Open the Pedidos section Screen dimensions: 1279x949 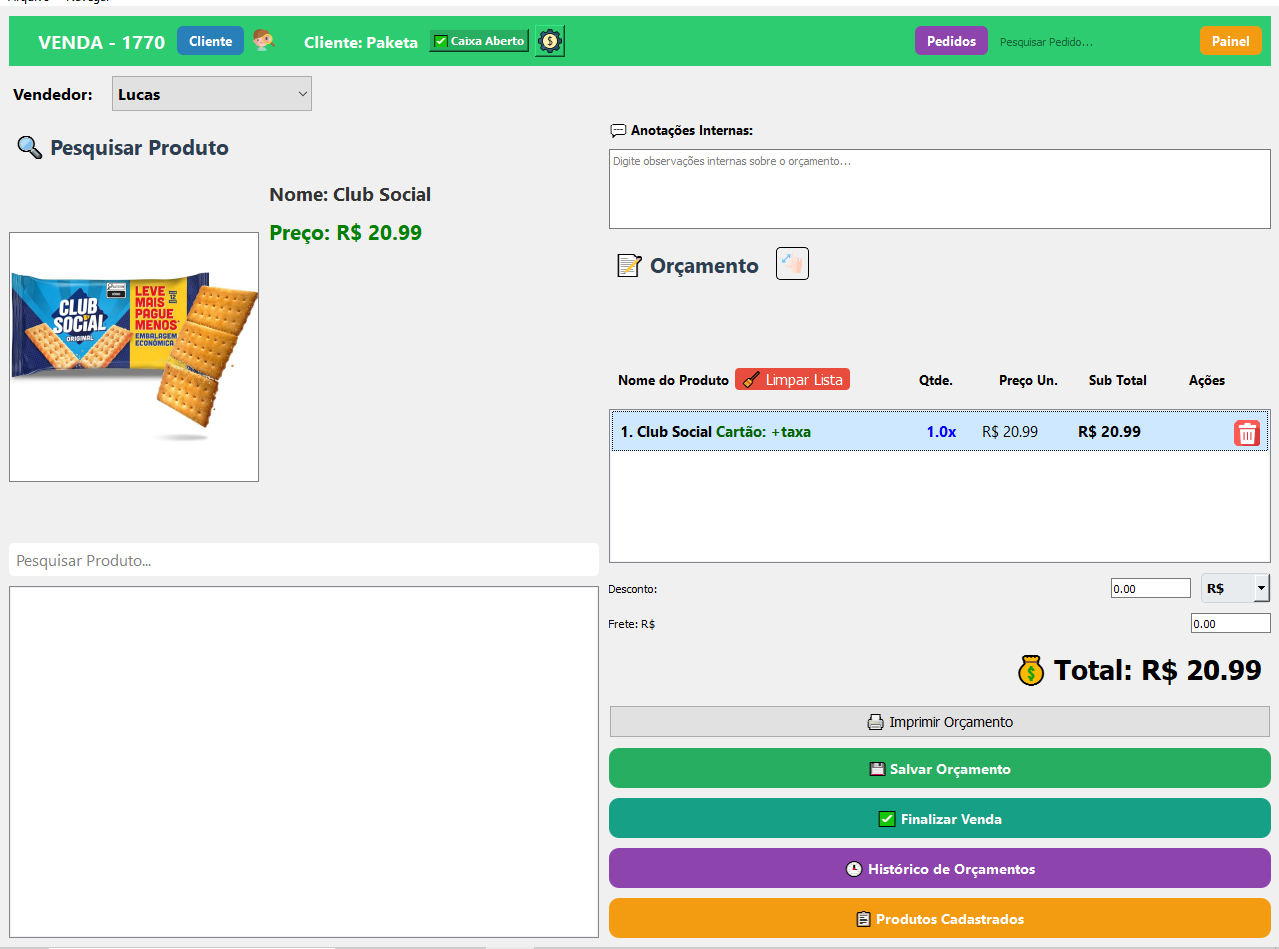951,41
